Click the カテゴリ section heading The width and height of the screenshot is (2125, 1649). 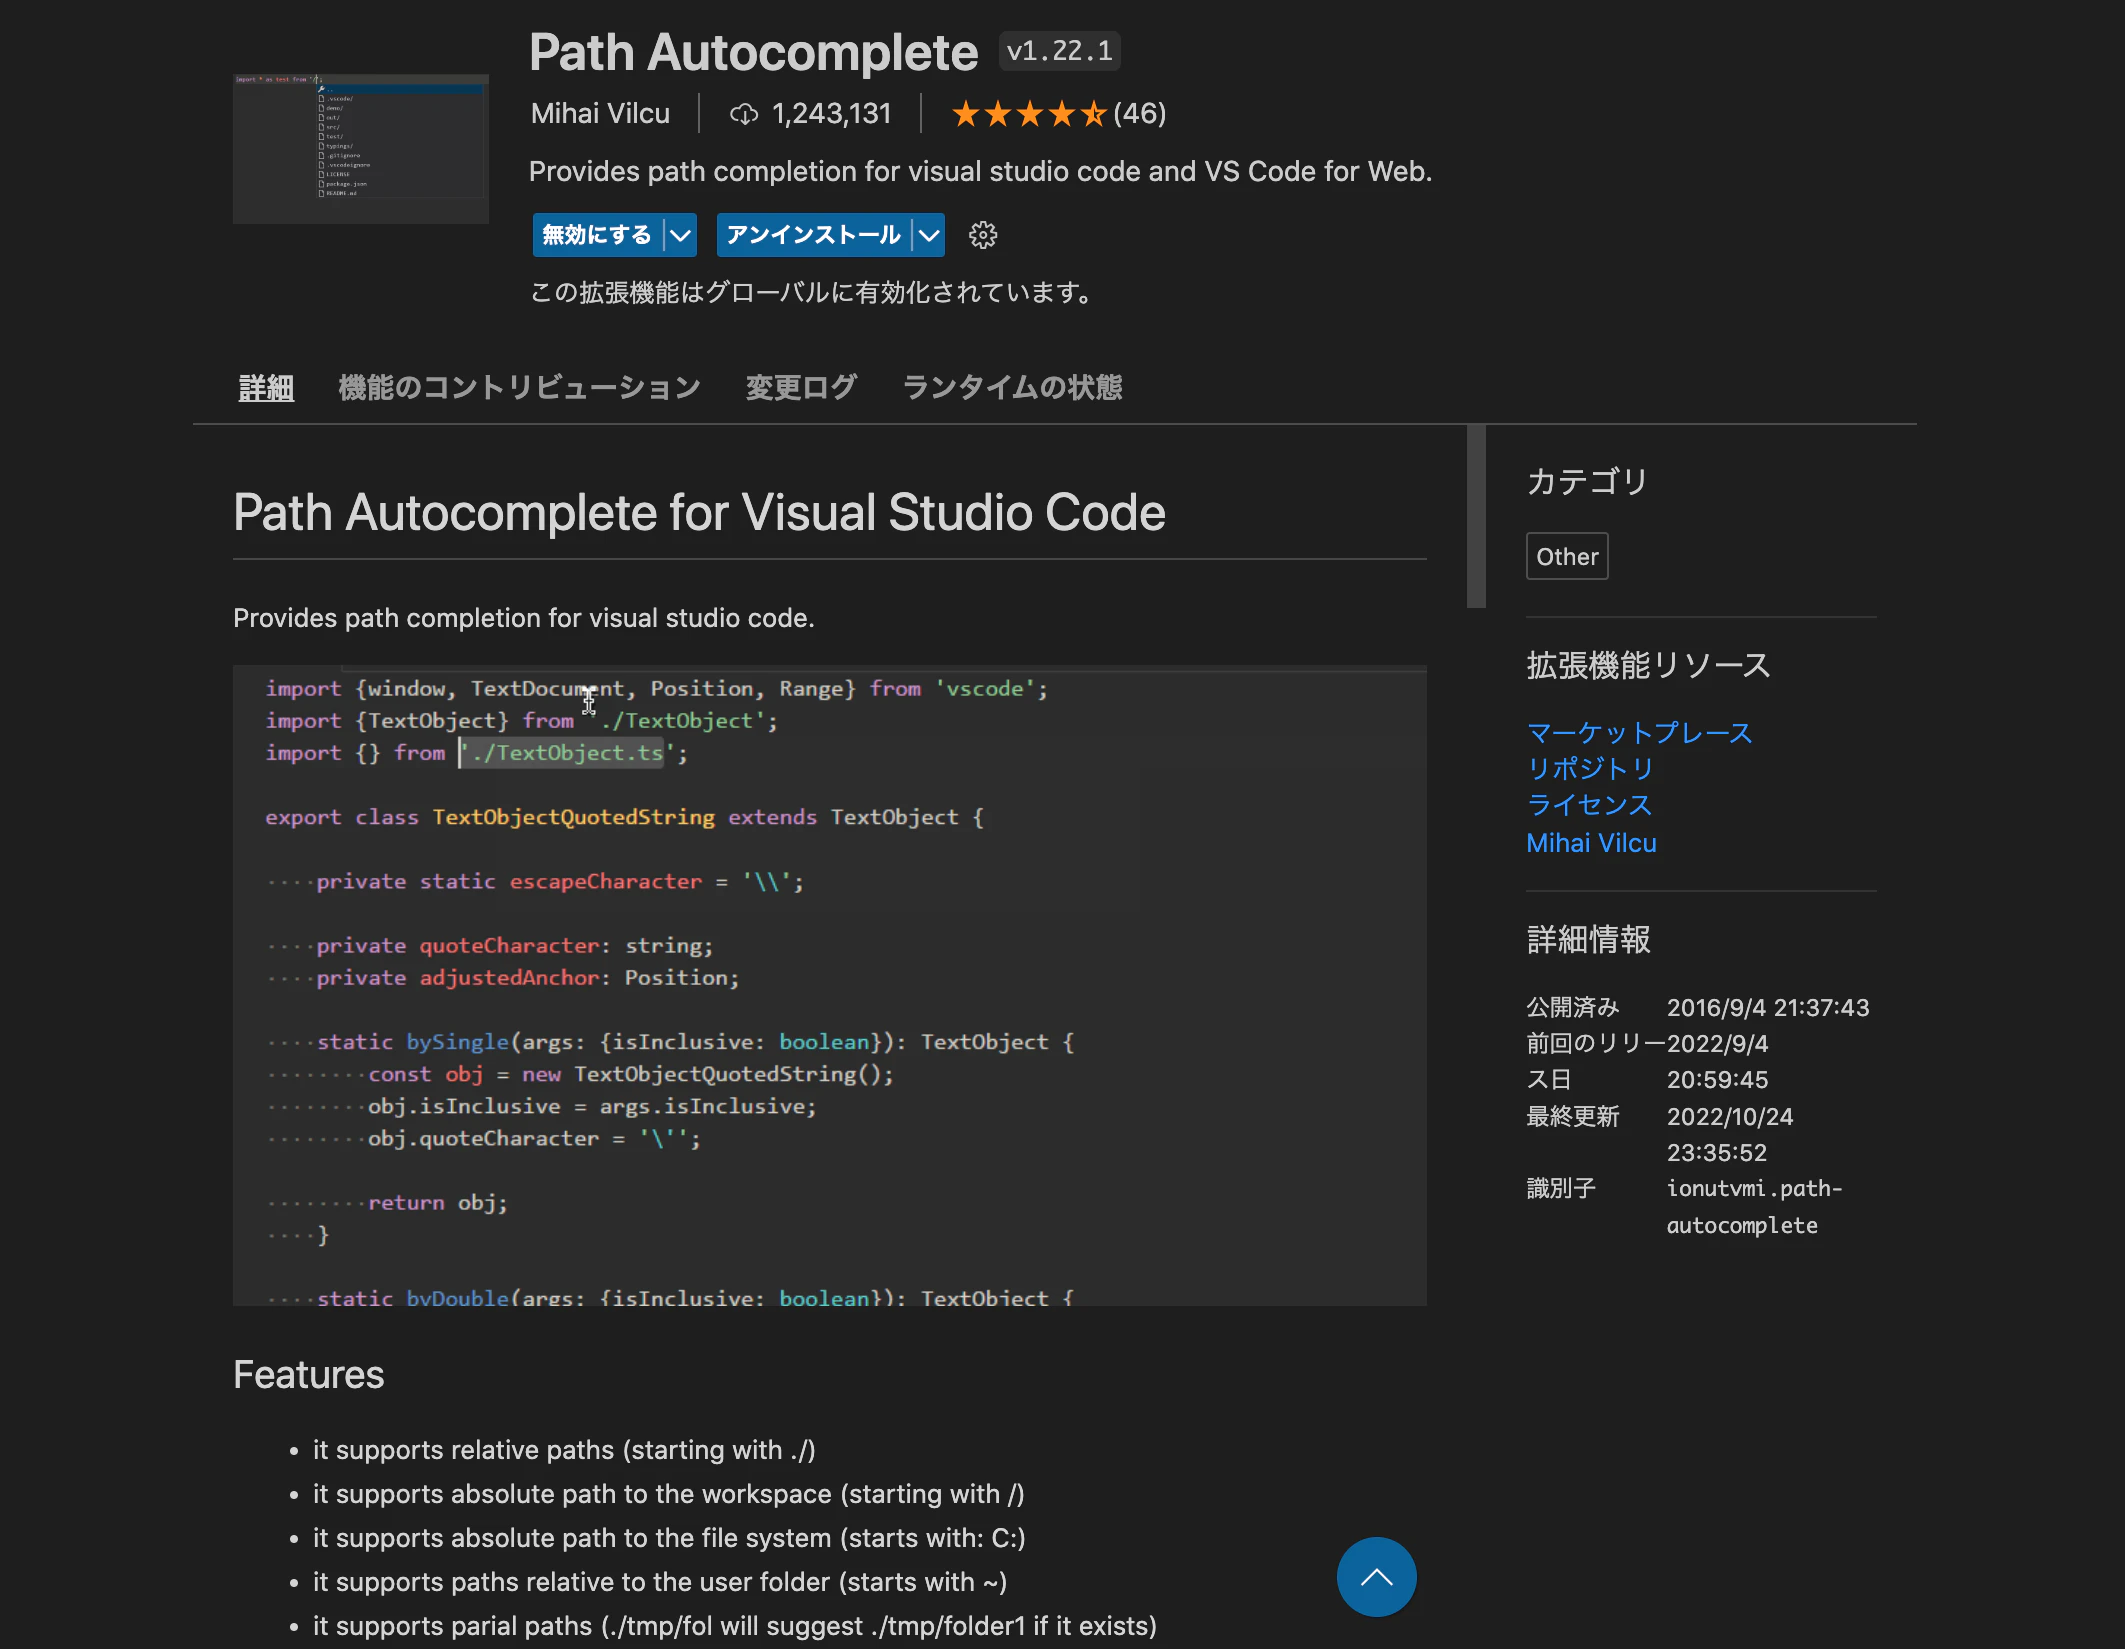tap(1587, 482)
